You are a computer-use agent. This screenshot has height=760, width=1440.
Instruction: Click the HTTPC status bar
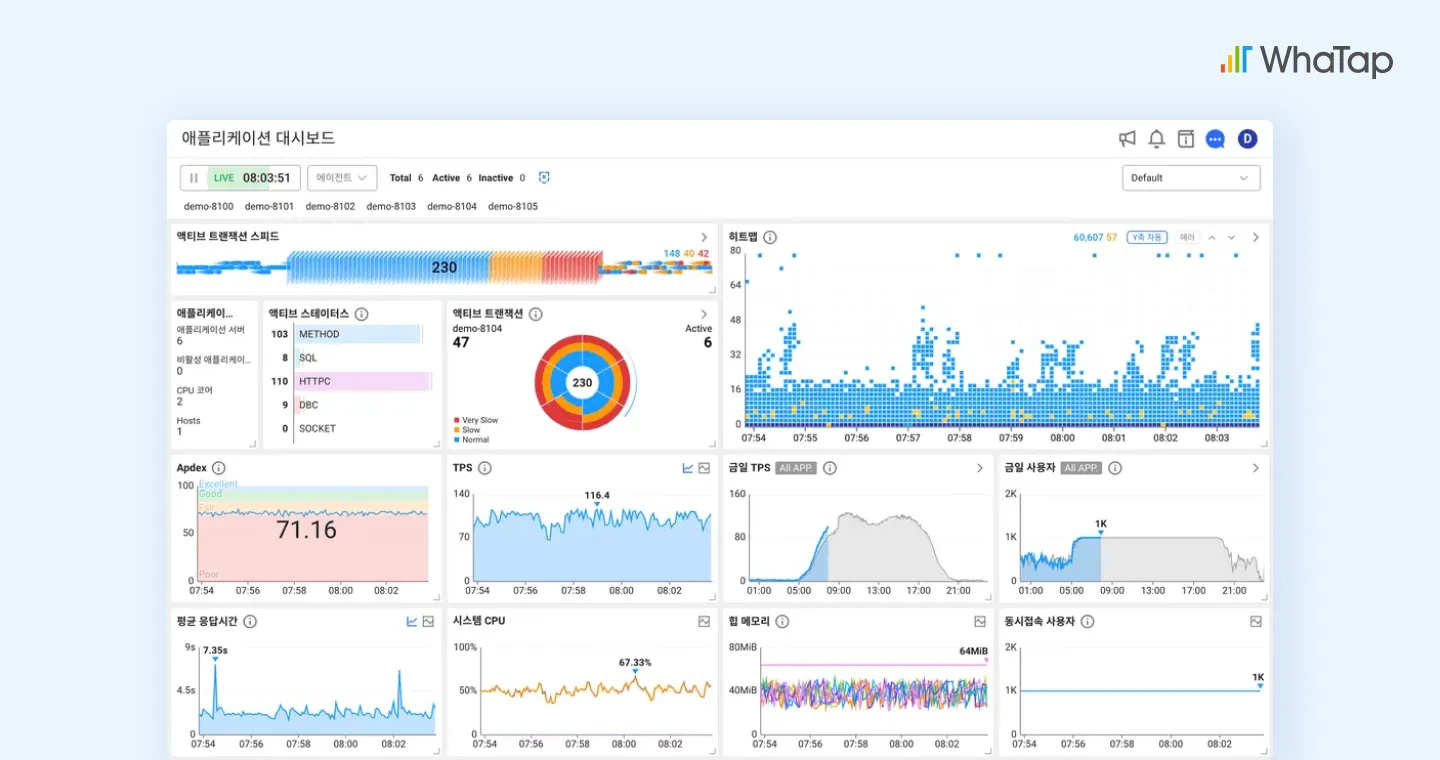click(362, 381)
